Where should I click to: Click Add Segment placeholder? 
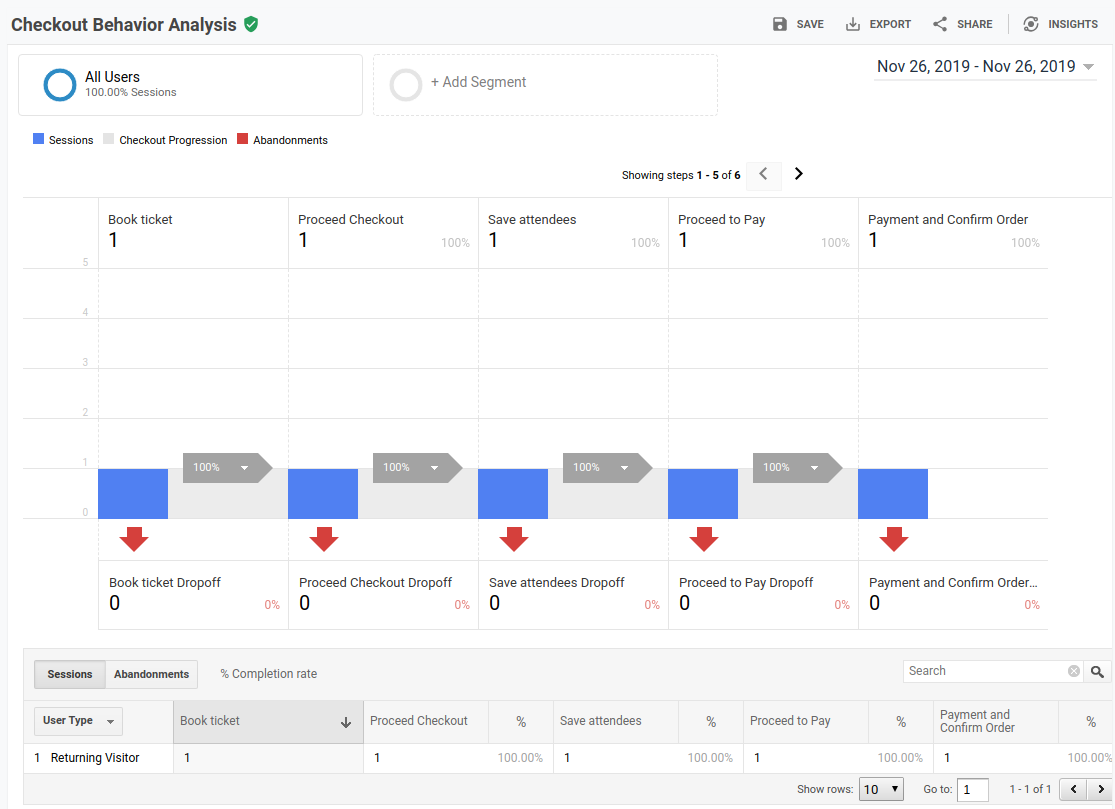pyautogui.click(x=545, y=84)
